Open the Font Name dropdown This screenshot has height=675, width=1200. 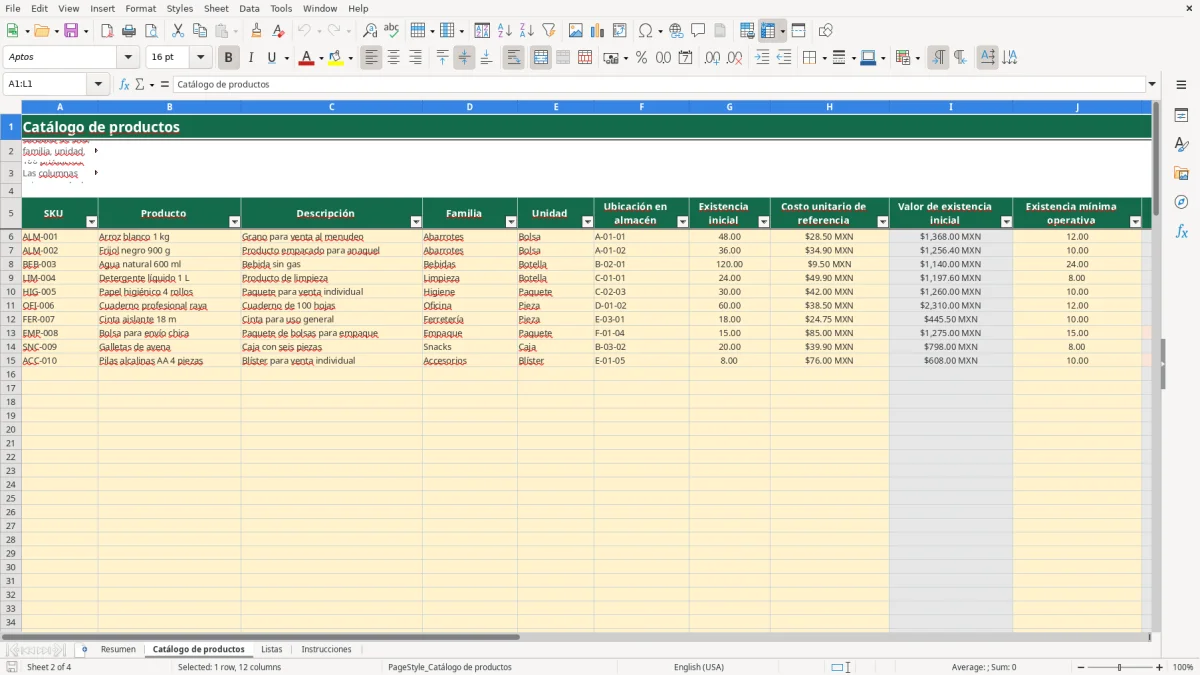[x=128, y=58]
